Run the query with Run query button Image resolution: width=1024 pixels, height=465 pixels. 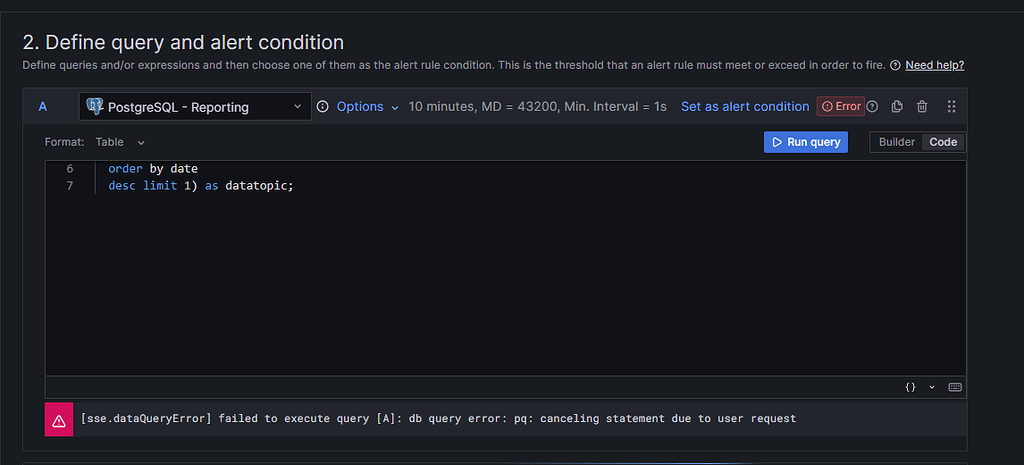pos(806,142)
